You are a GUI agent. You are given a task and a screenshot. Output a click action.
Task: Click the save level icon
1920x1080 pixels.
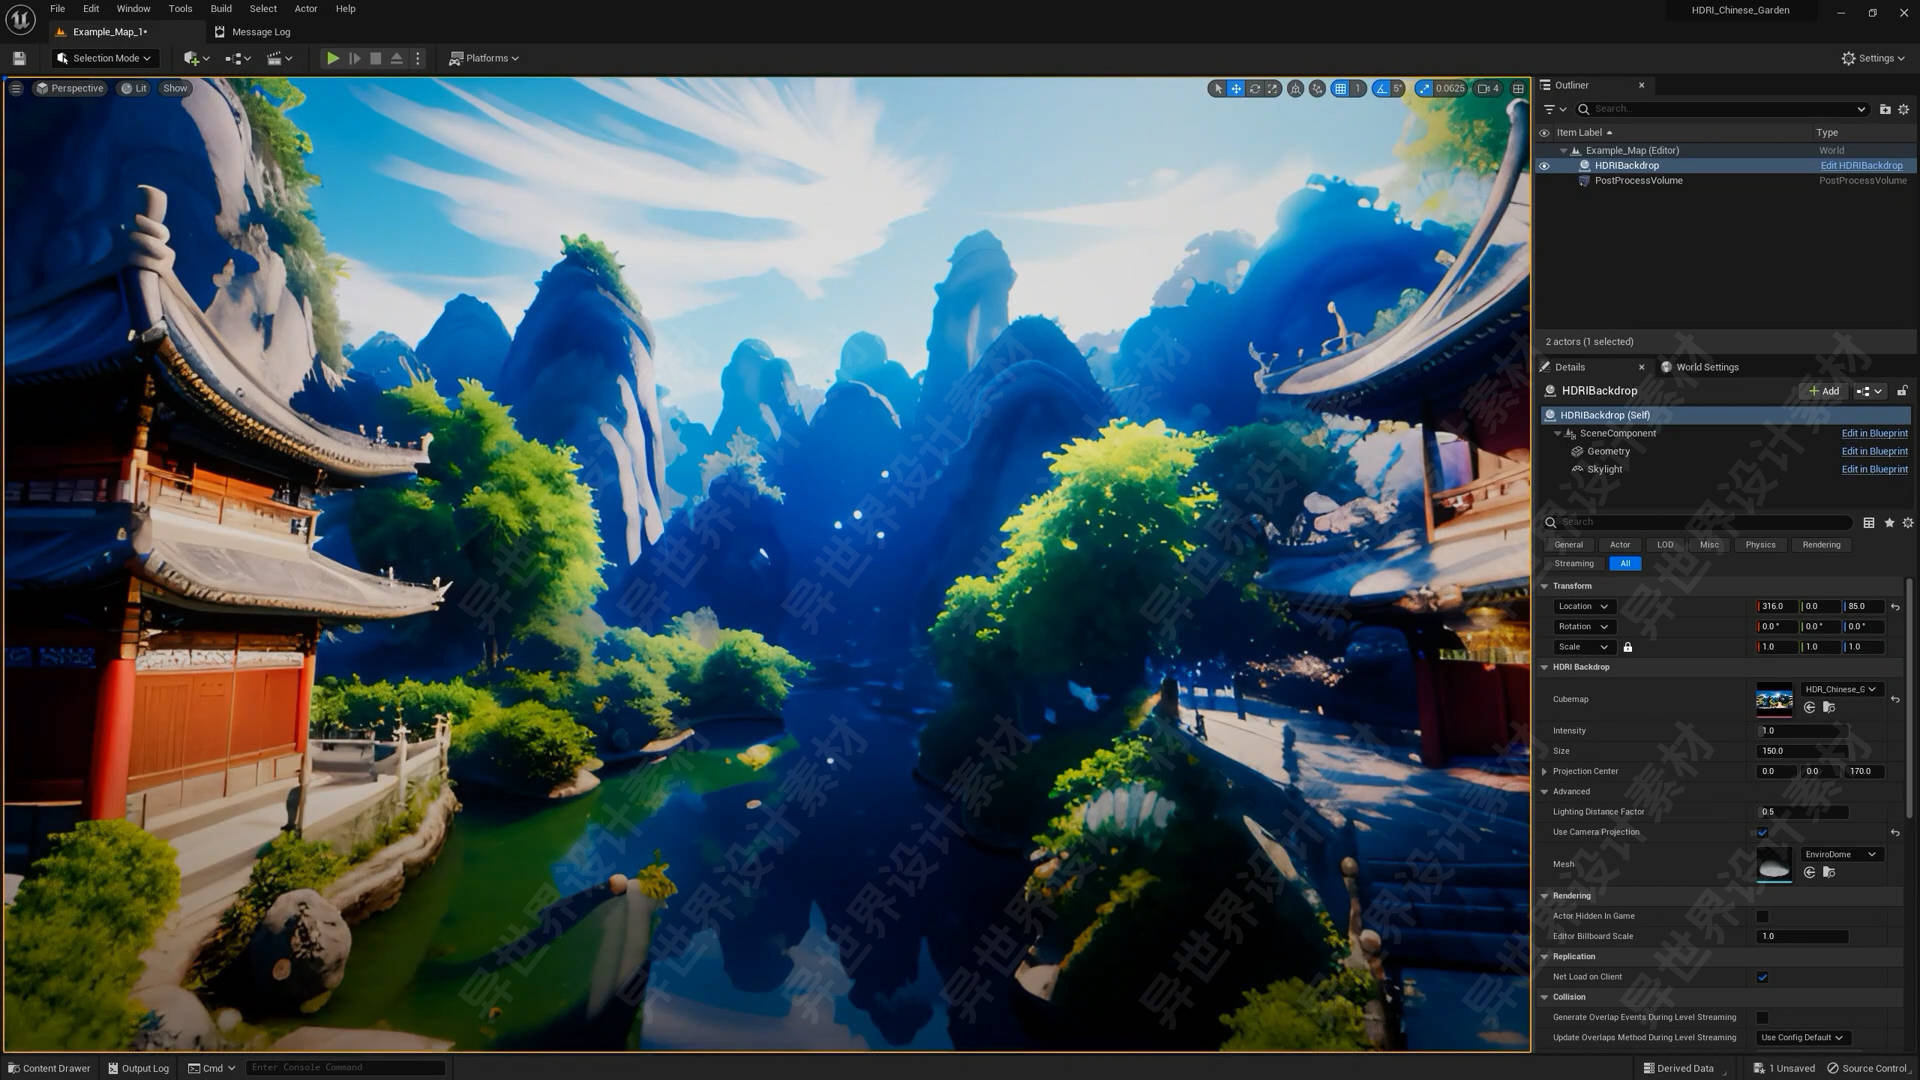19,58
